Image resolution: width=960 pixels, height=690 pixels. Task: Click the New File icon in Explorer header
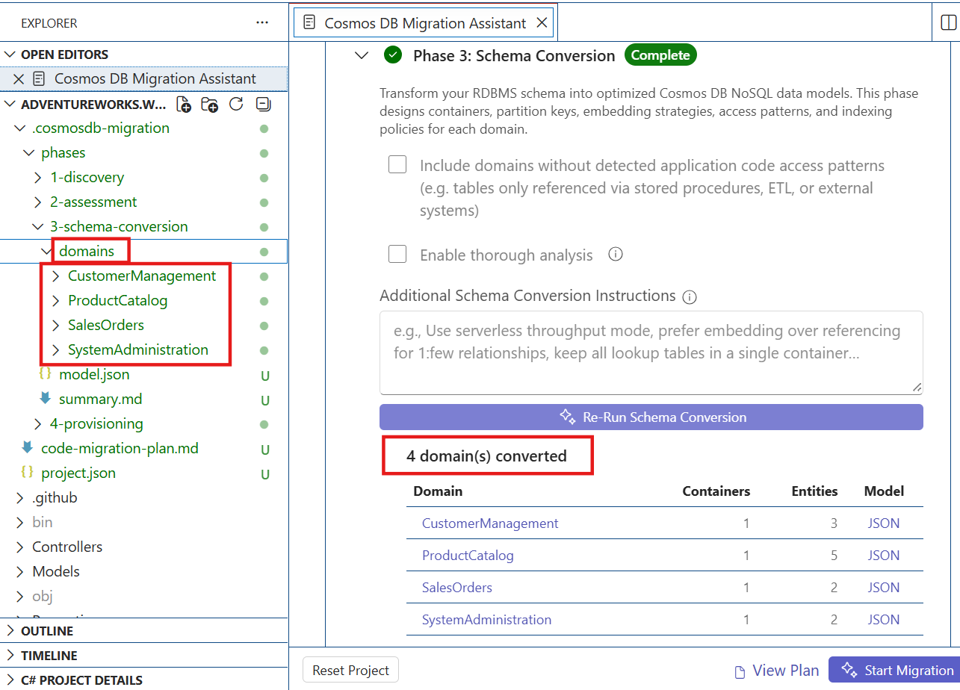pos(184,105)
